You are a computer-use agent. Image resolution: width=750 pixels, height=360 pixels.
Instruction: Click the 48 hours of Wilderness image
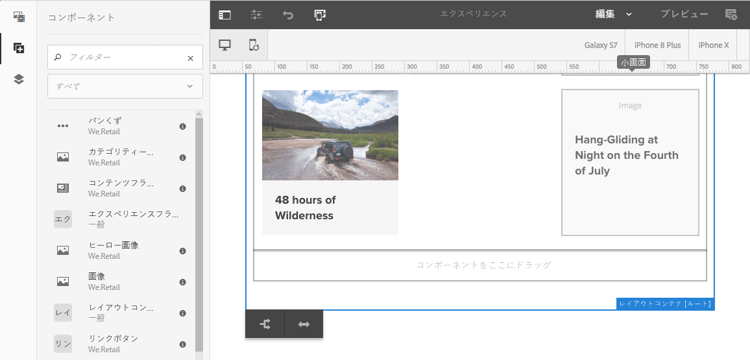330,135
